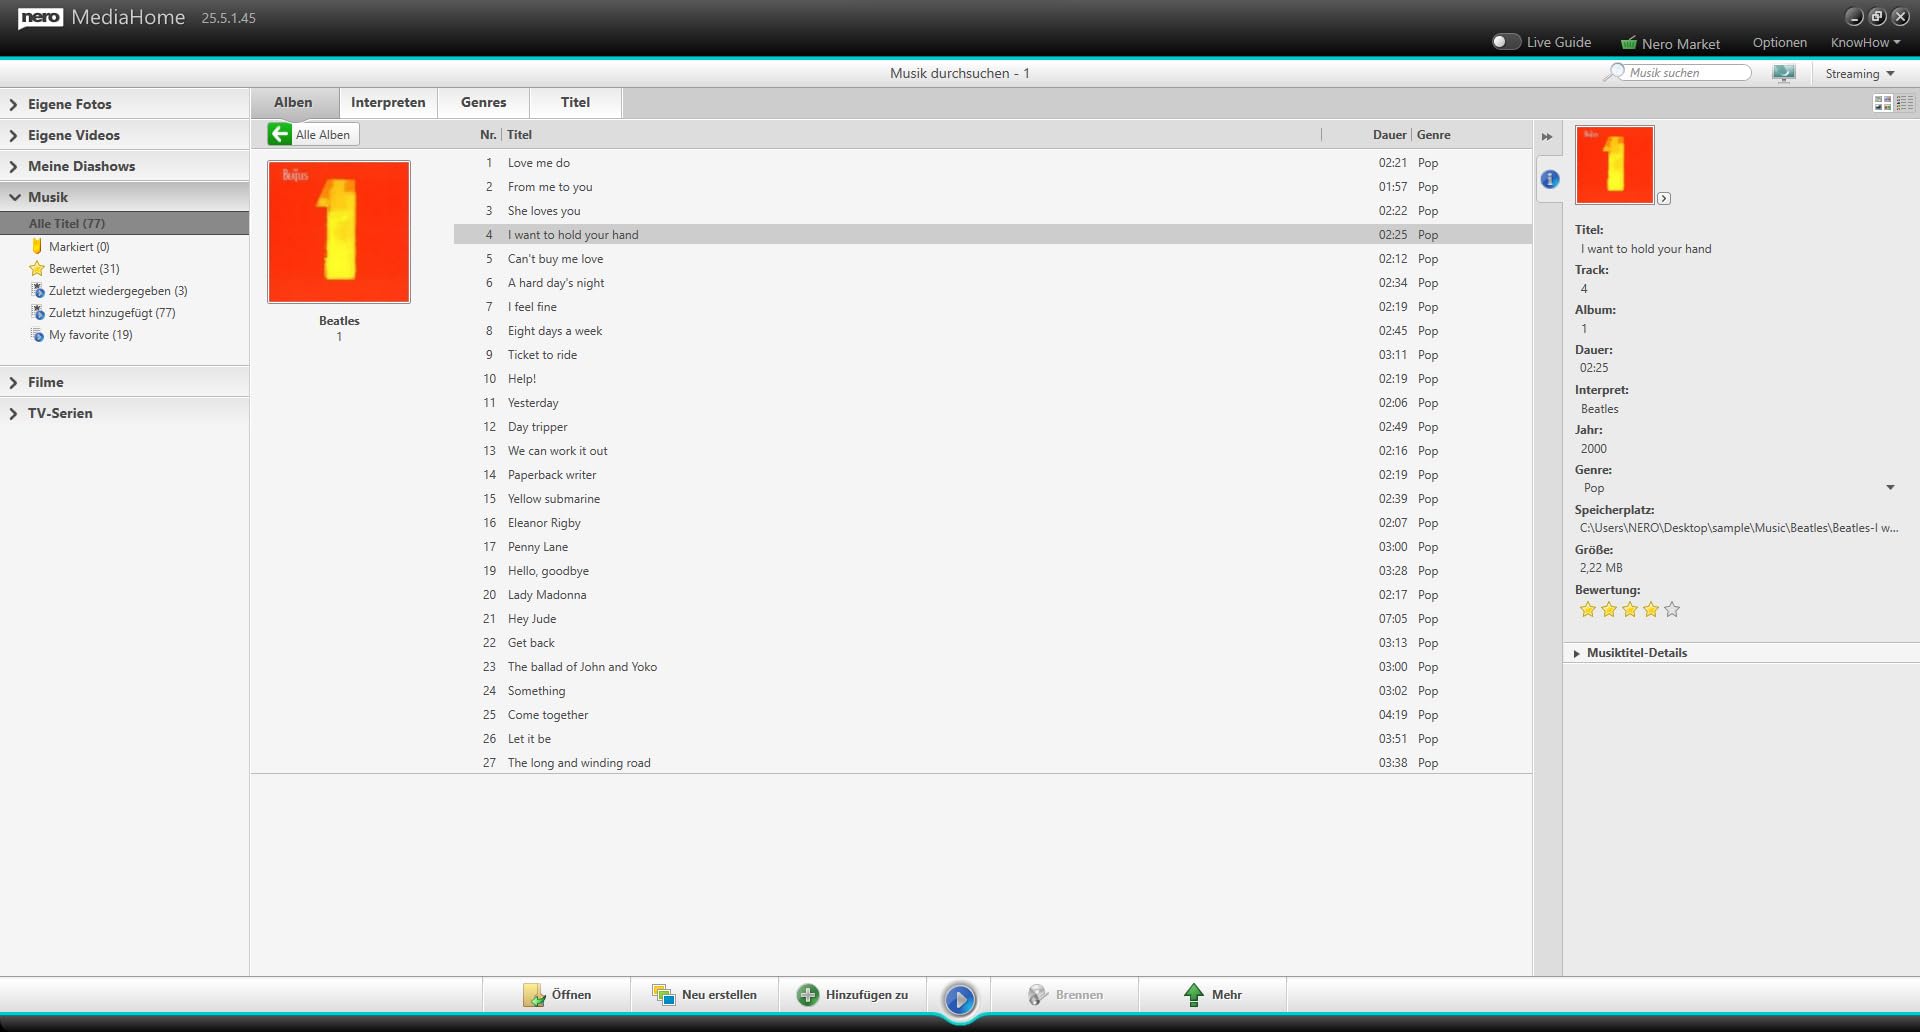Viewport: 1920px width, 1032px height.
Task: Click the green plus Hinzufügen zu icon
Action: coord(807,995)
